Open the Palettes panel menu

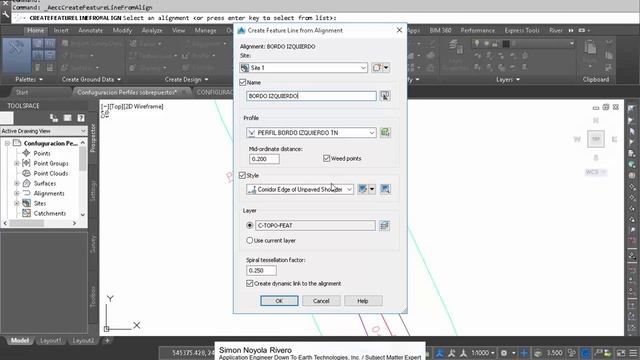click(29, 79)
